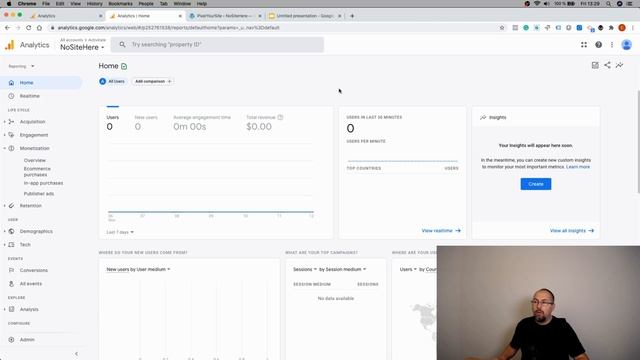This screenshot has height=360, width=640.
Task: Open a new browser tab
Action: coord(352,16)
